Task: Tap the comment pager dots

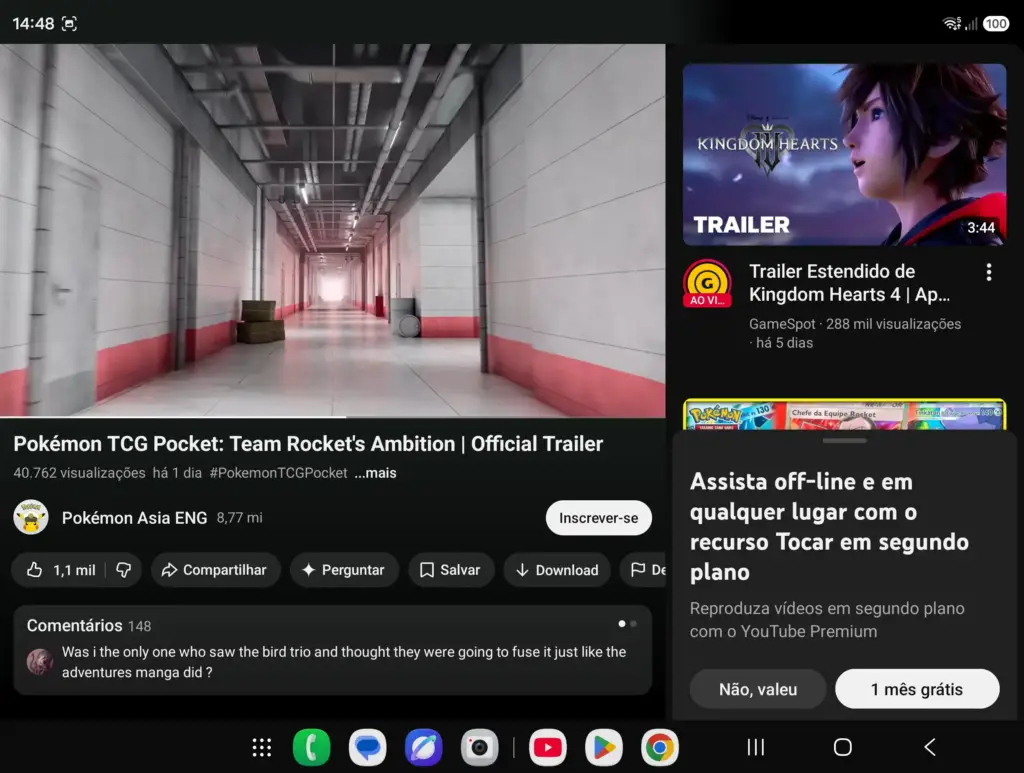Action: coord(627,624)
